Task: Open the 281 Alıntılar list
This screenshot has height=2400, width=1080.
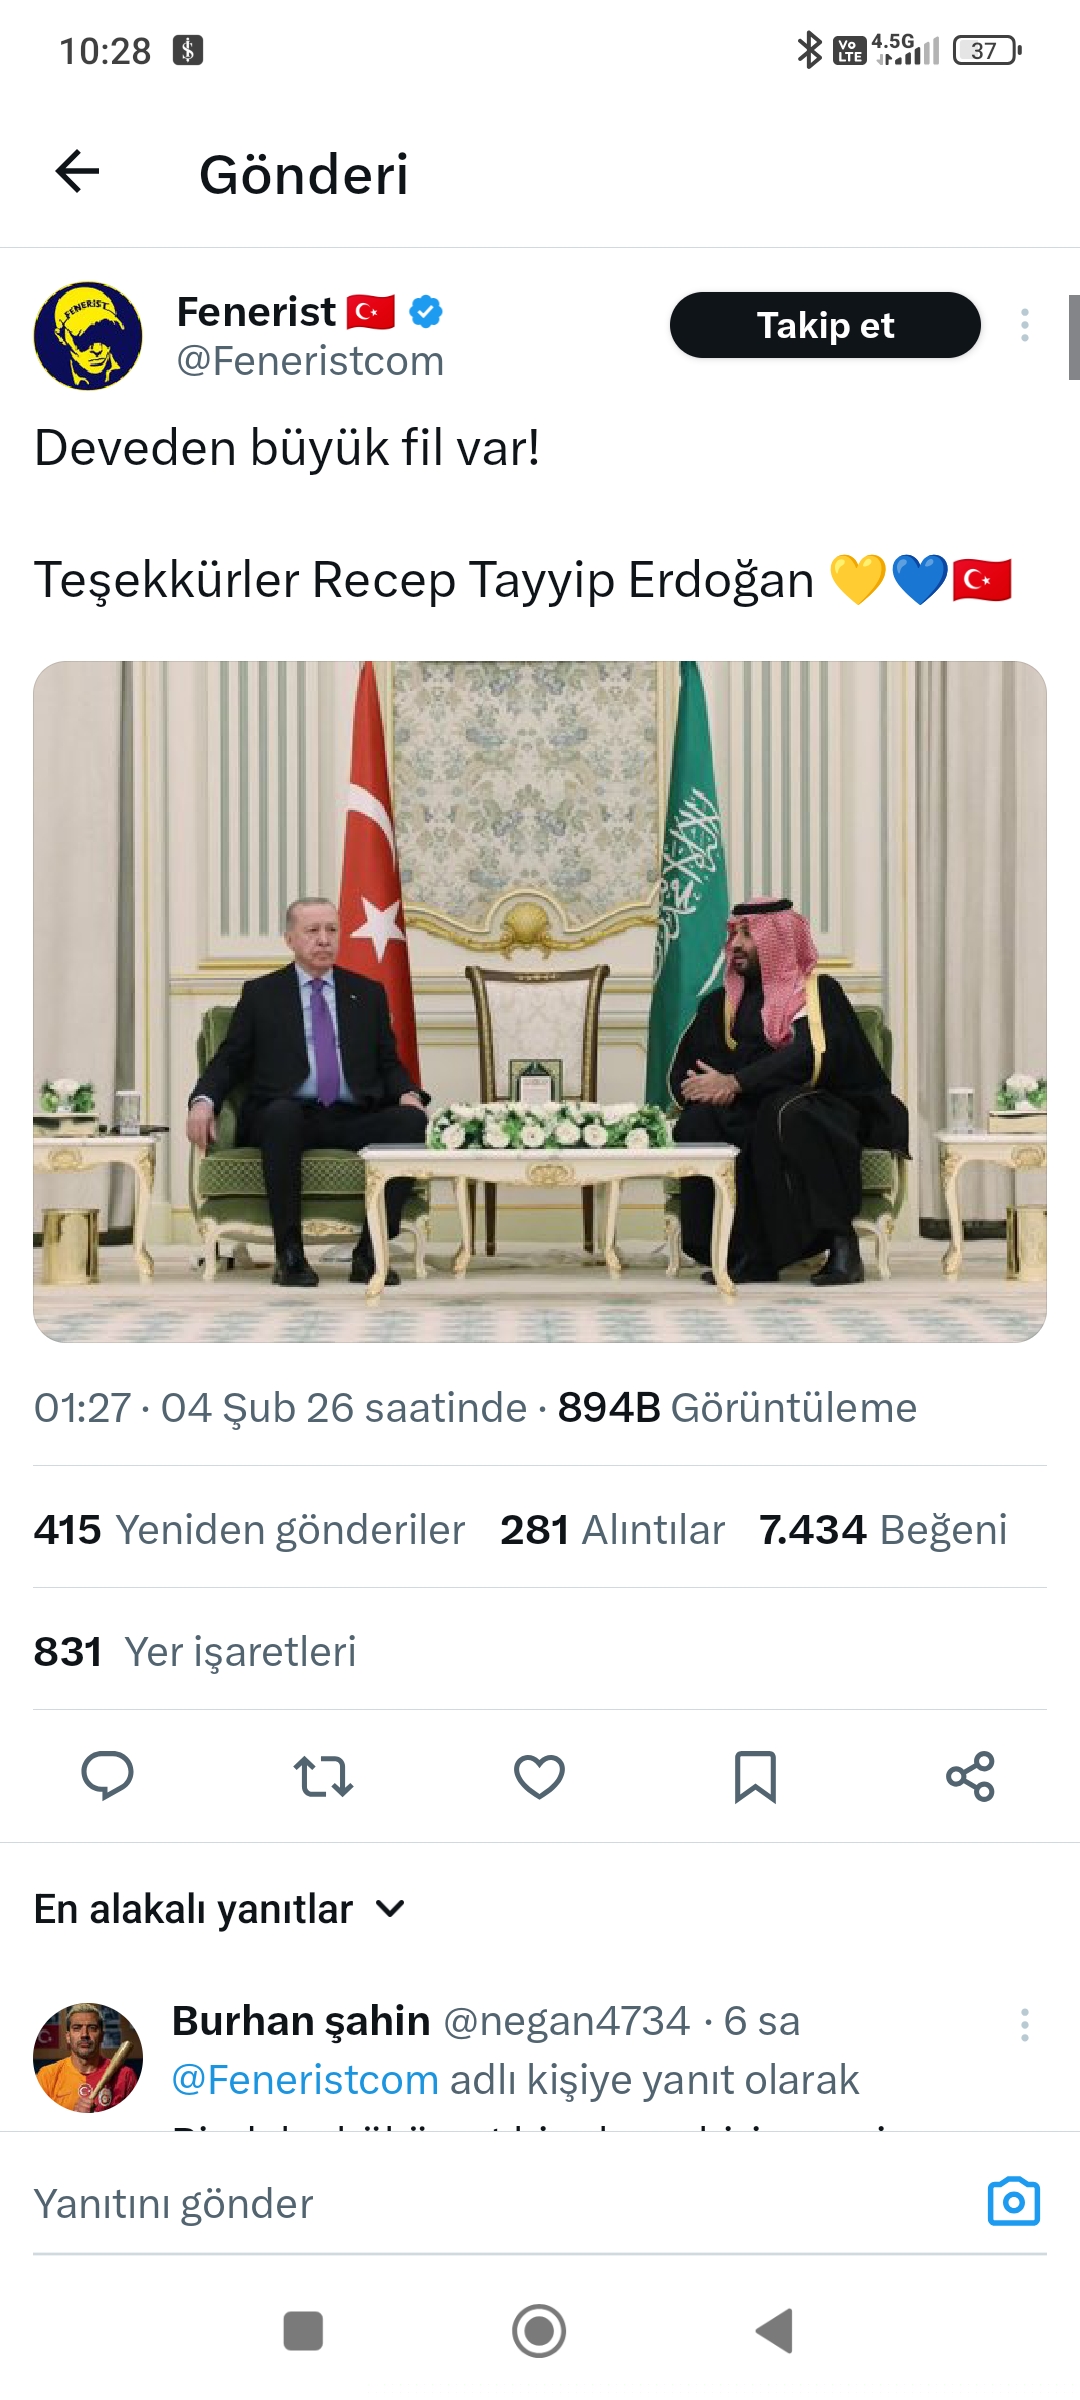Action: point(612,1529)
